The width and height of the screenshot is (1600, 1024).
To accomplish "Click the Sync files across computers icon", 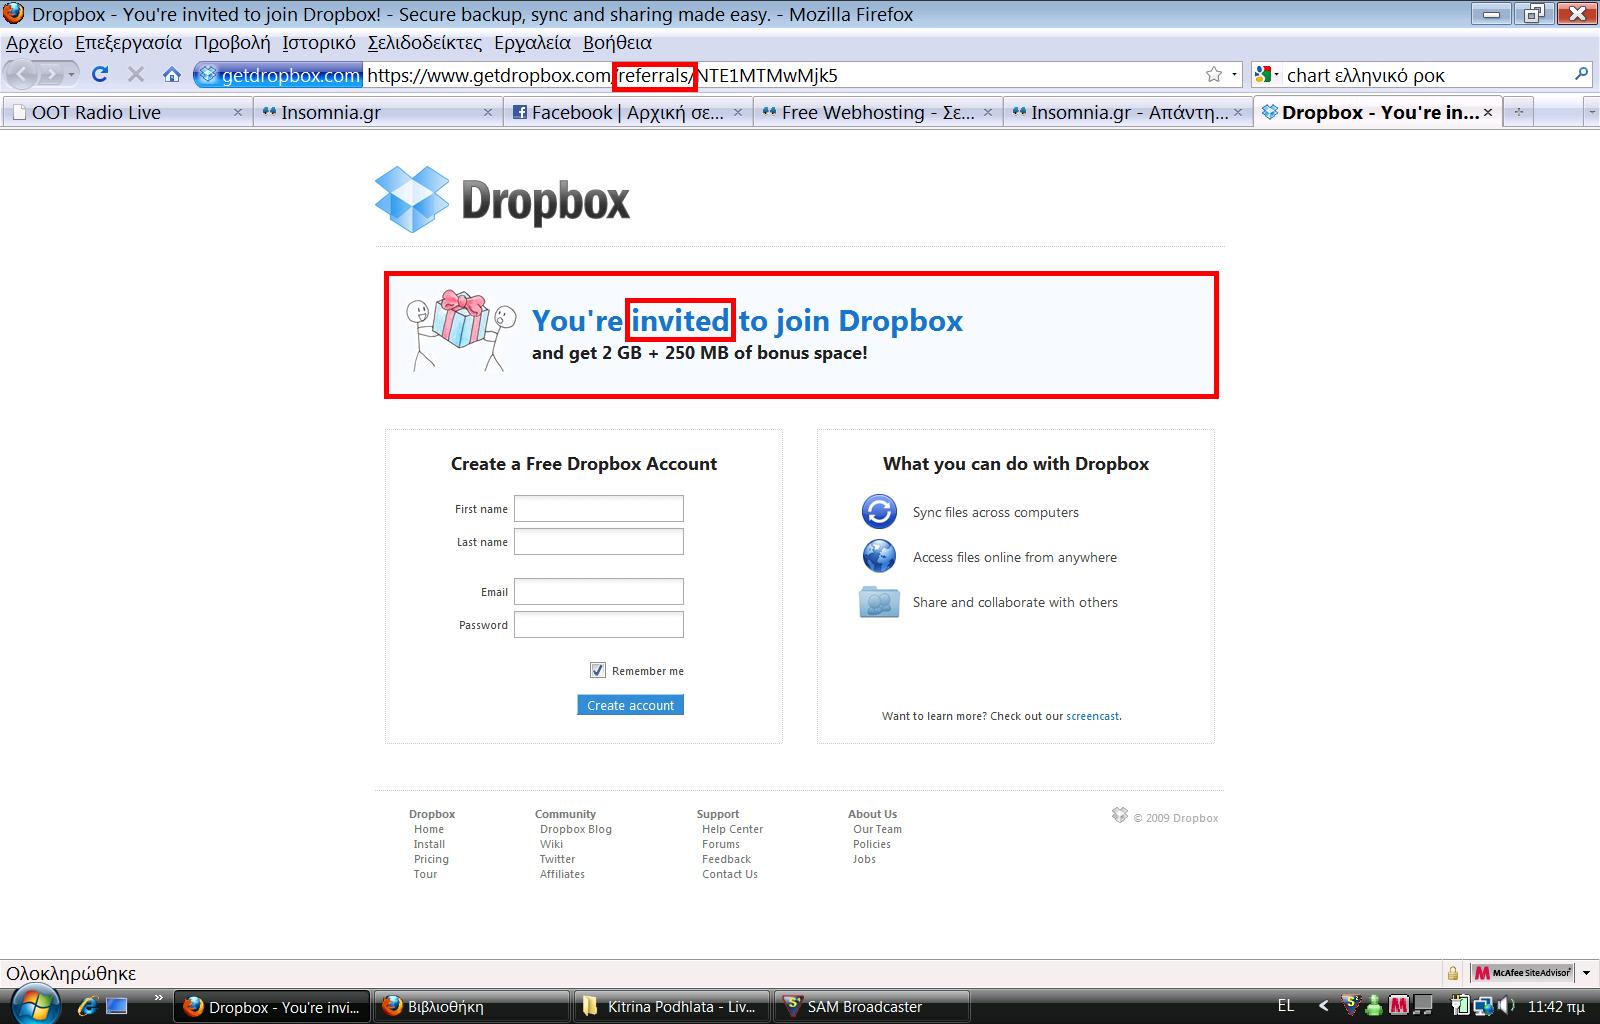I will (879, 511).
